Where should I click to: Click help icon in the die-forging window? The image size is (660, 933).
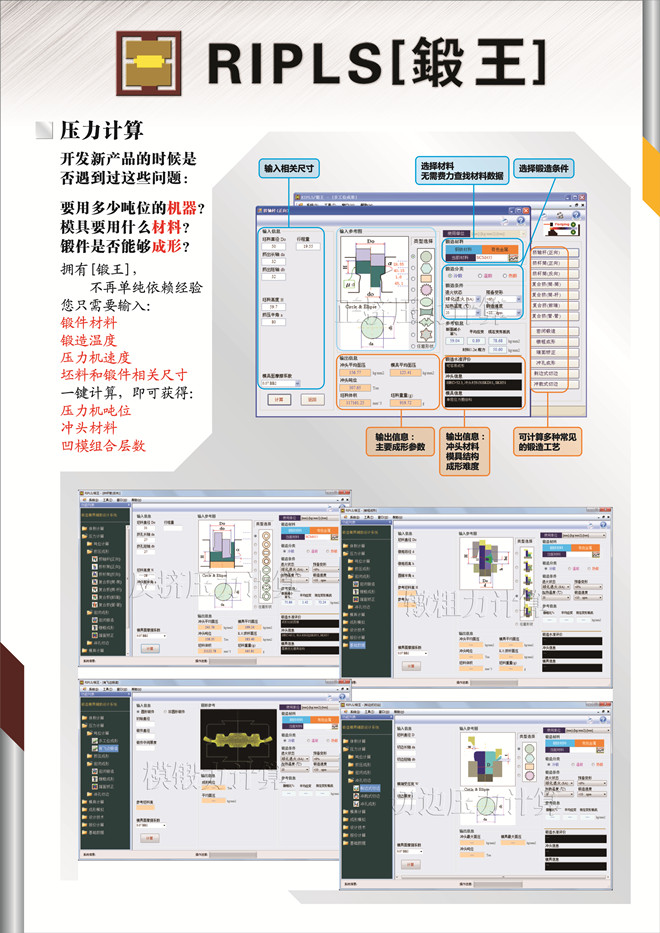coord(342,697)
